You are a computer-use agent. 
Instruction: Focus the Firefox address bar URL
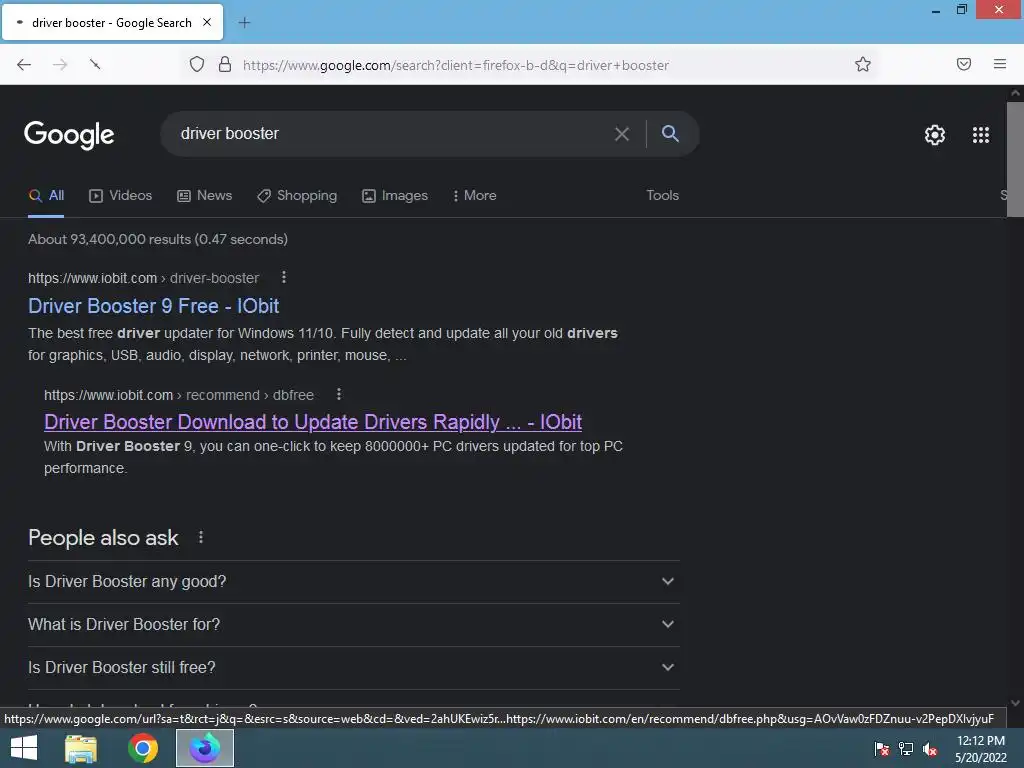point(456,65)
